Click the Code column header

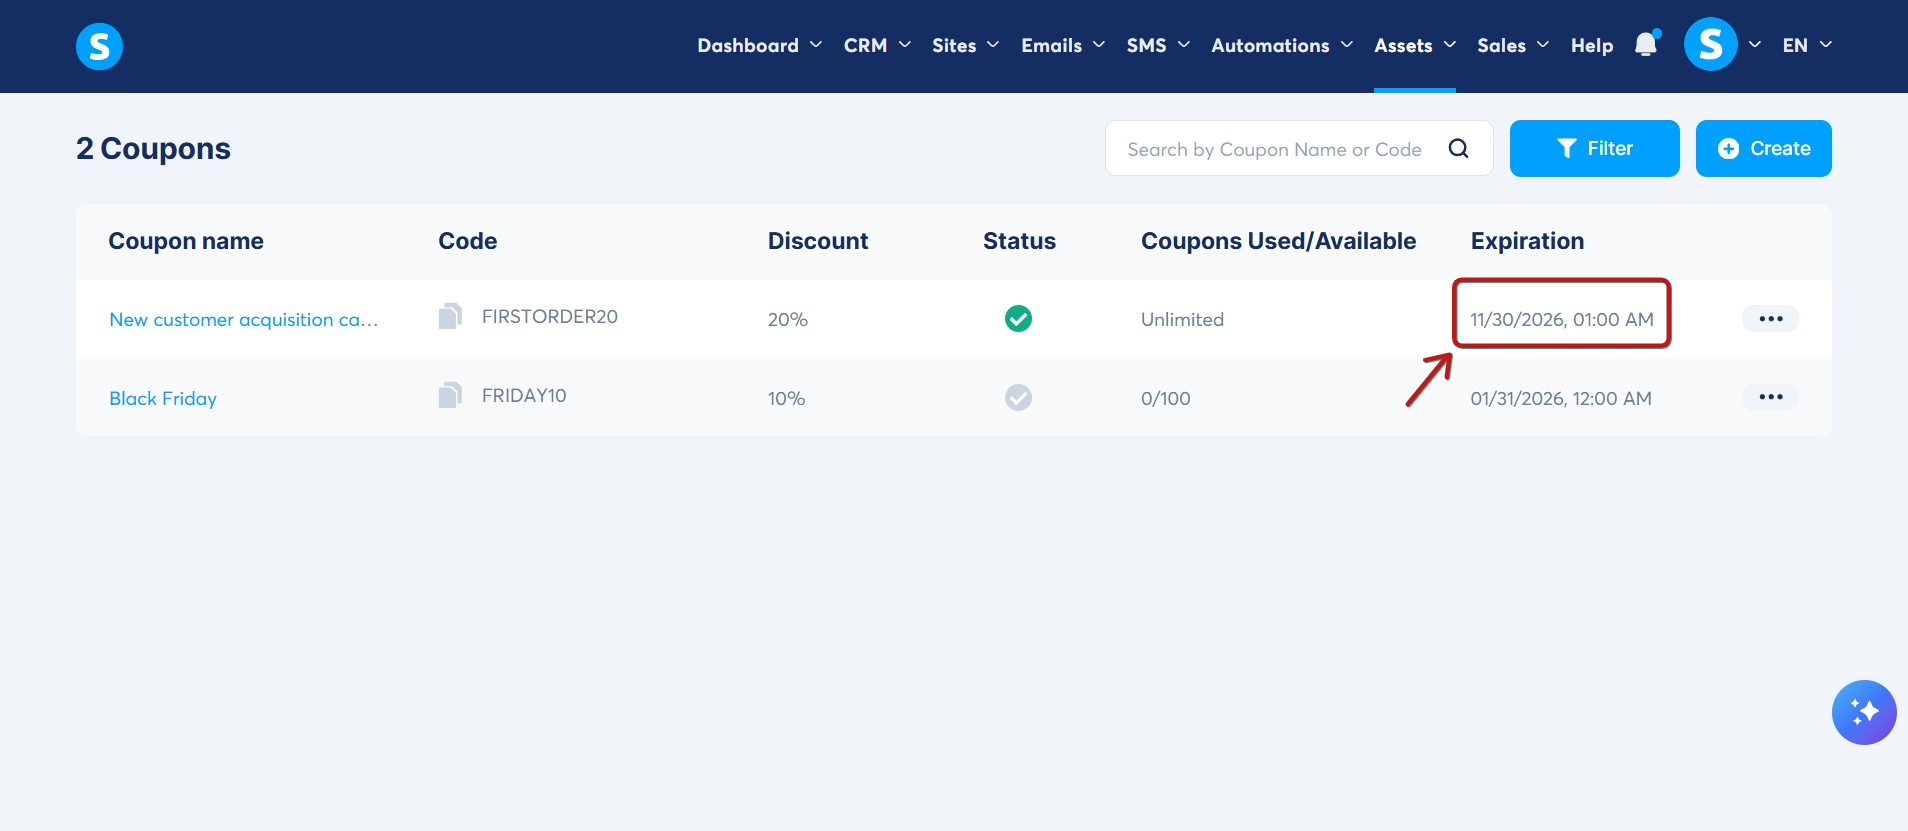467,241
